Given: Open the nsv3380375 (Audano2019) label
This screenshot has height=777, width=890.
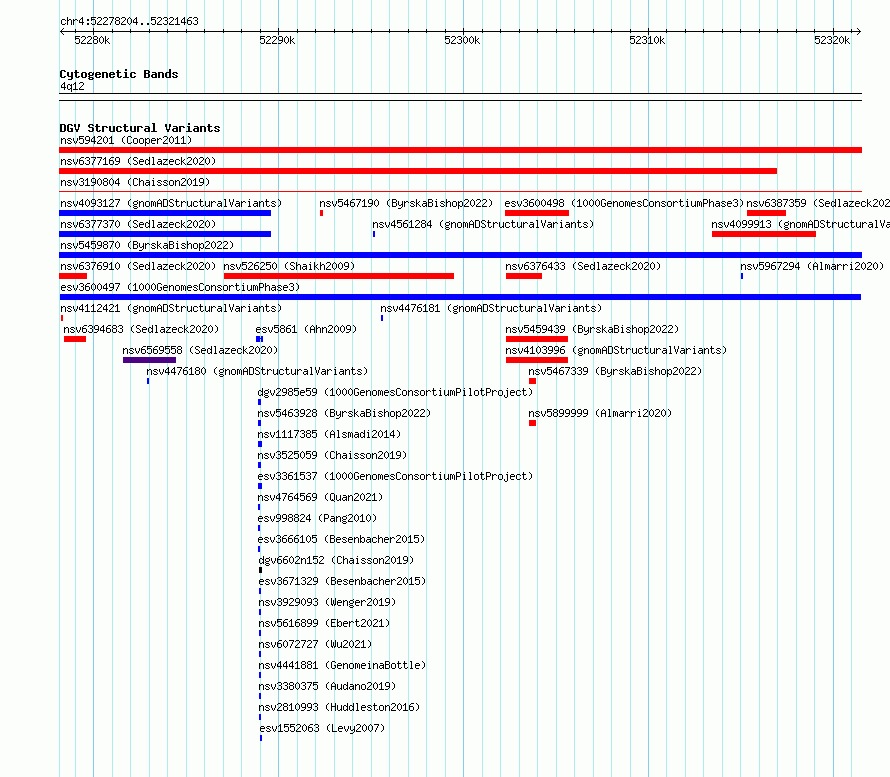Looking at the screenshot, I should pos(327,686).
